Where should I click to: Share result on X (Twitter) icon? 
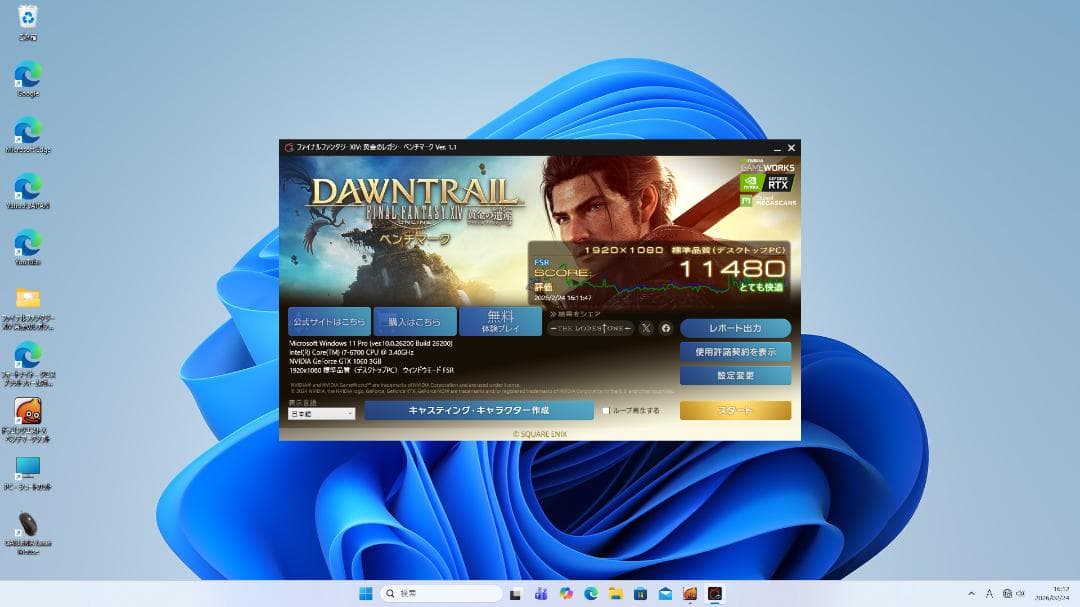[x=645, y=329]
